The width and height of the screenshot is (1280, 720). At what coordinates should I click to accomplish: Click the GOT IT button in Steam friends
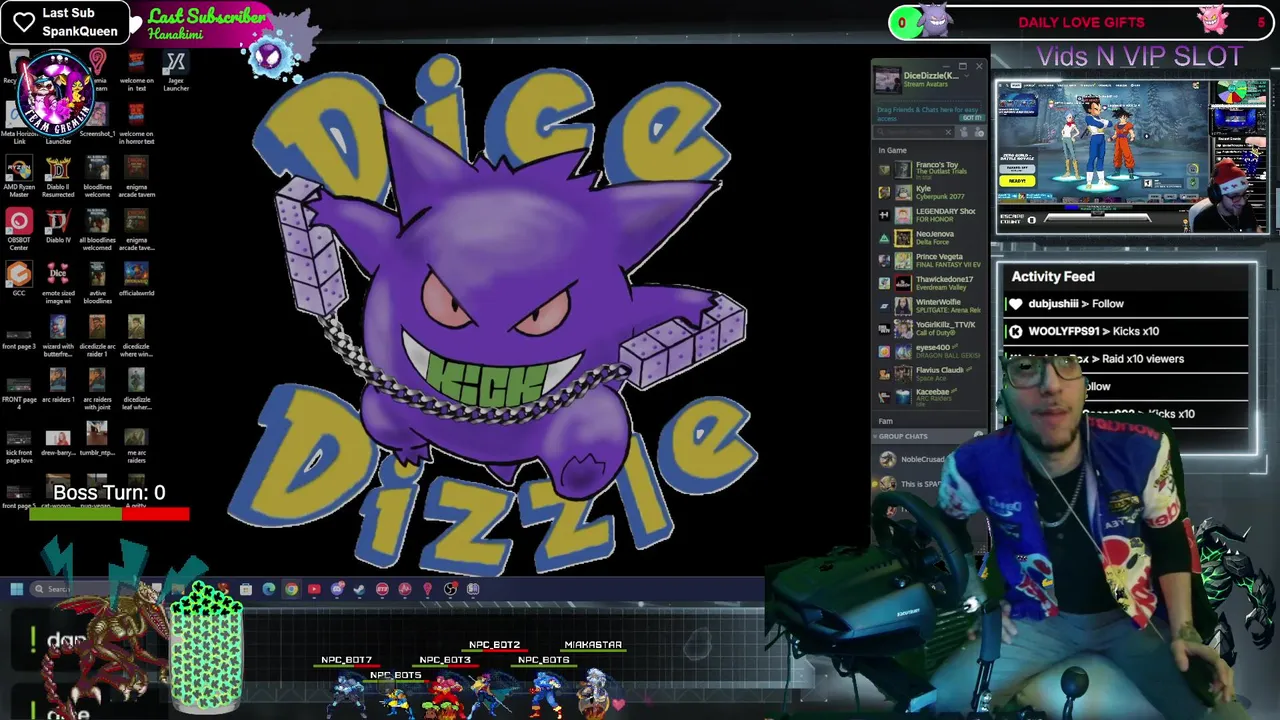pyautogui.click(x=972, y=117)
